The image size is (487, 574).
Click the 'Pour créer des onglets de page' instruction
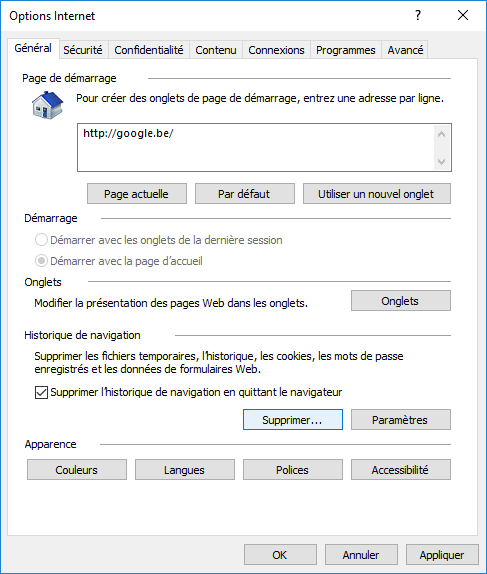pyautogui.click(x=260, y=98)
